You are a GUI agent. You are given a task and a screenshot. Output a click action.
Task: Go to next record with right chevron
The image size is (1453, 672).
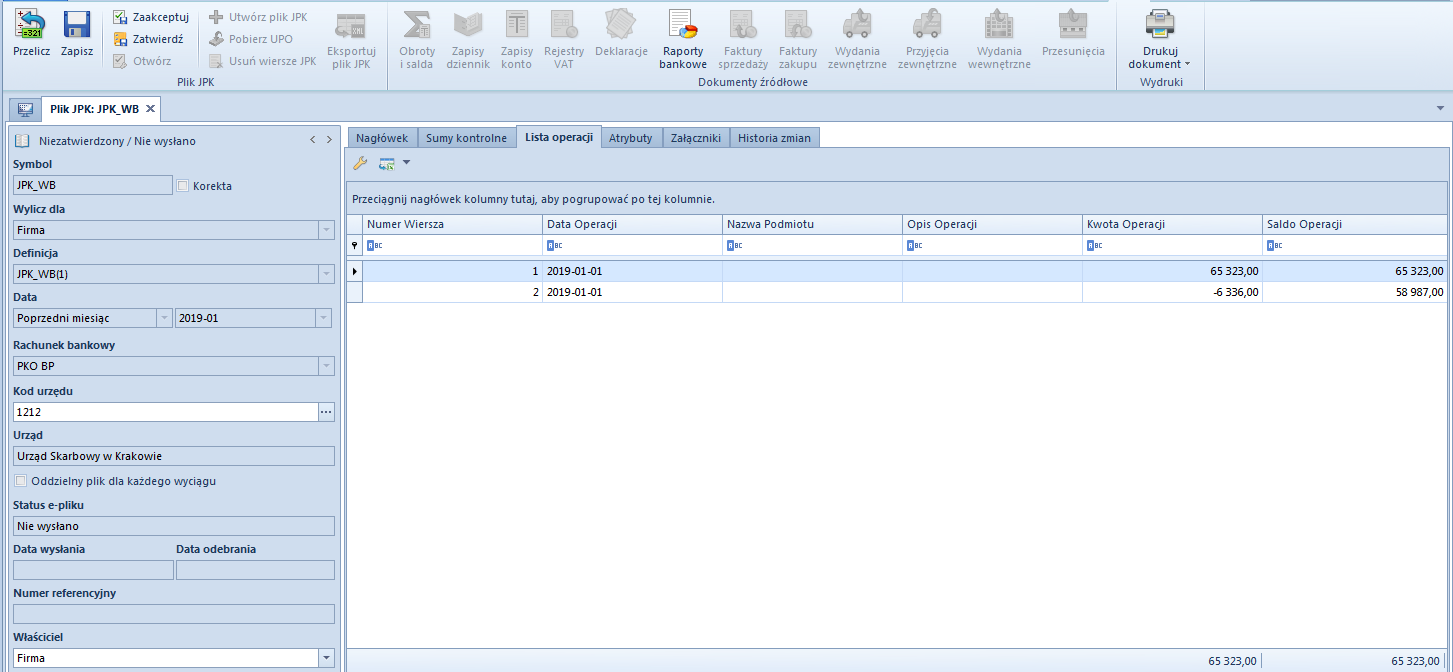tap(329, 141)
